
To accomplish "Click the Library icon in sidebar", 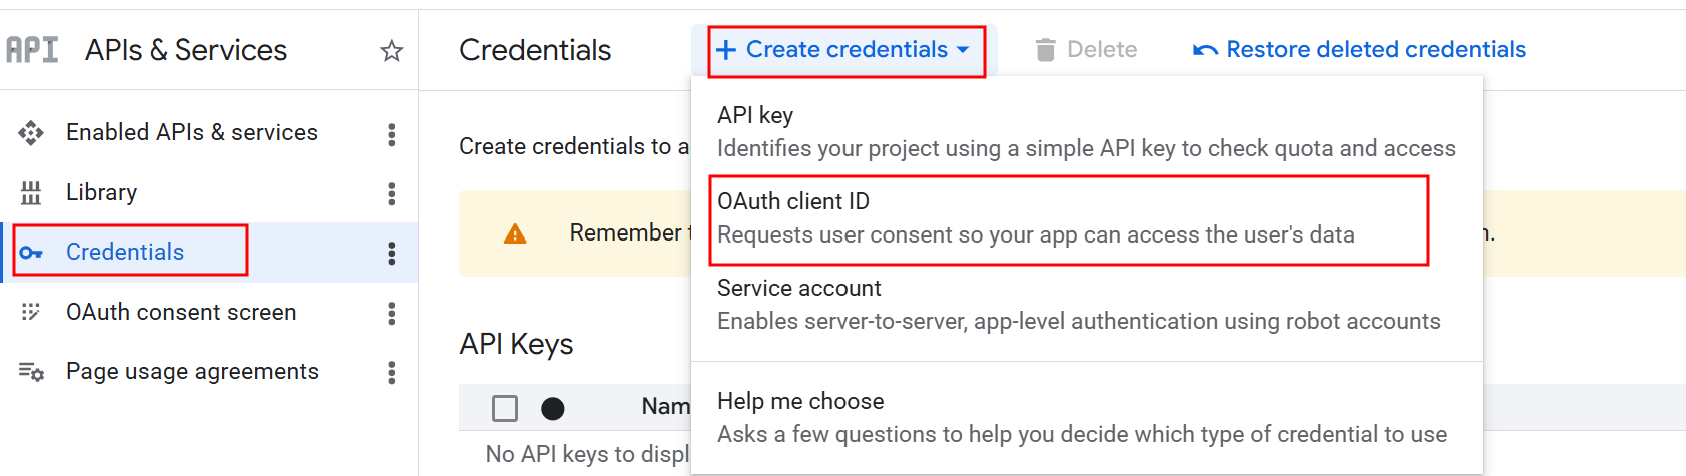I will (31, 192).
